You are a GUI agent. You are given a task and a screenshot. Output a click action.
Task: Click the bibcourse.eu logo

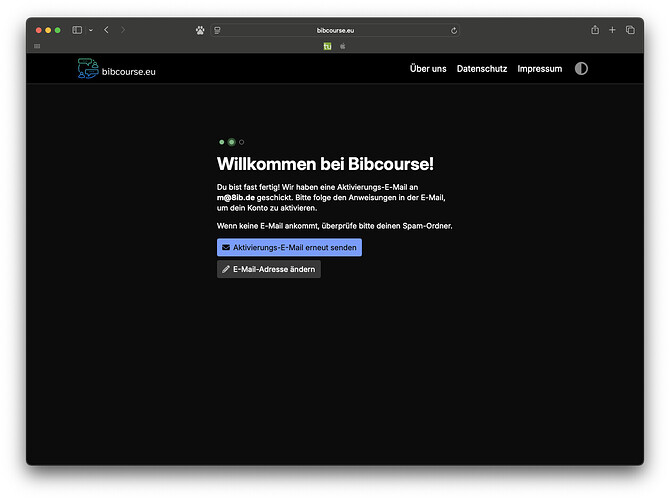tap(116, 70)
